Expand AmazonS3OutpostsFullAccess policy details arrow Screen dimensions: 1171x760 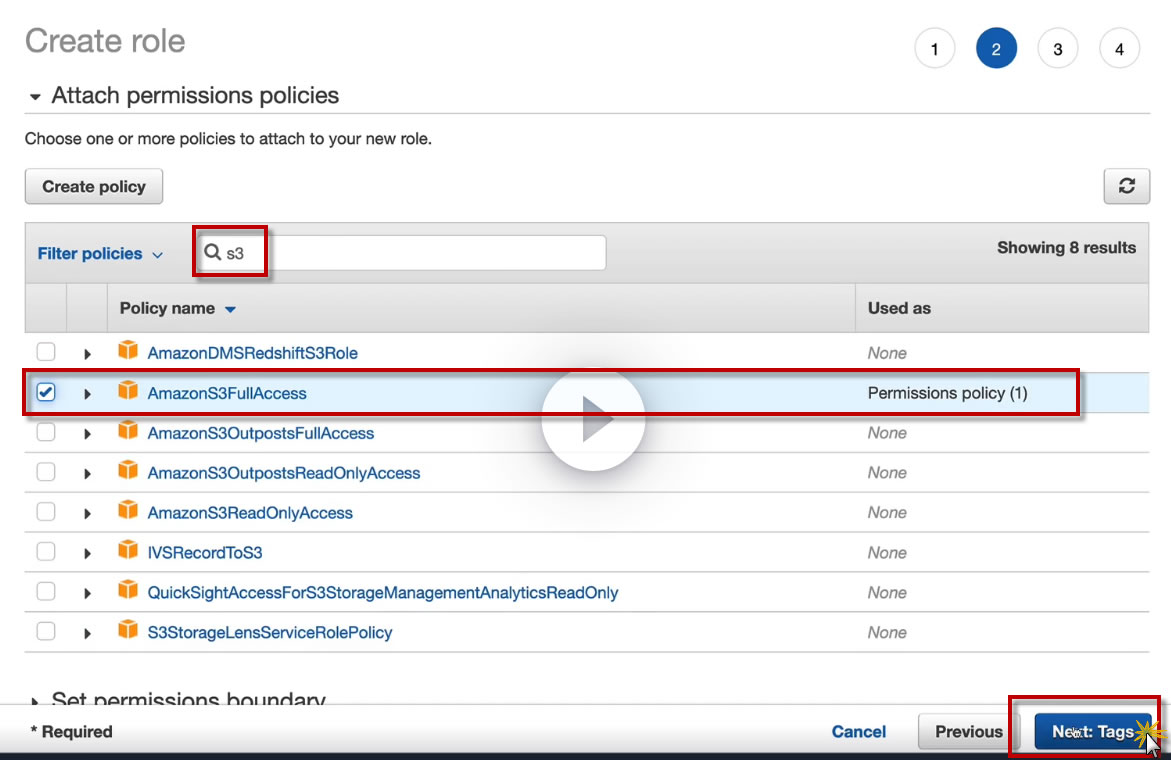(87, 434)
